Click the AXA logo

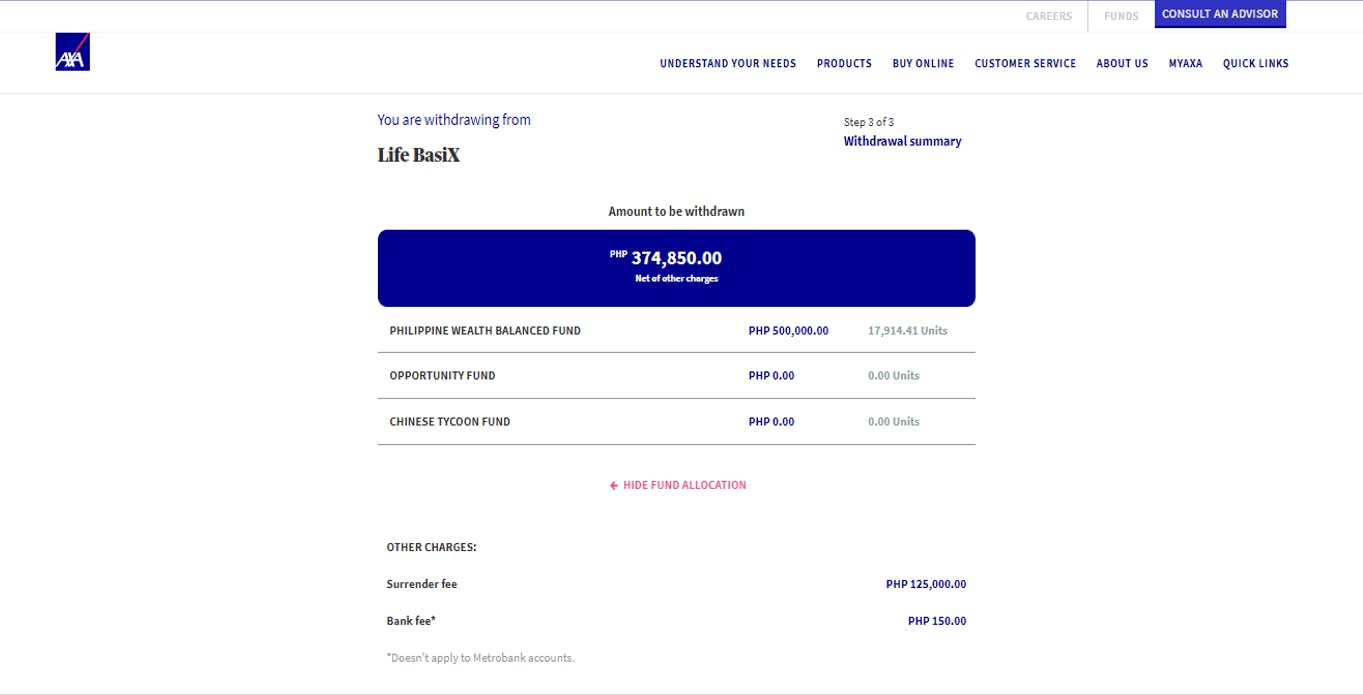[x=71, y=52]
